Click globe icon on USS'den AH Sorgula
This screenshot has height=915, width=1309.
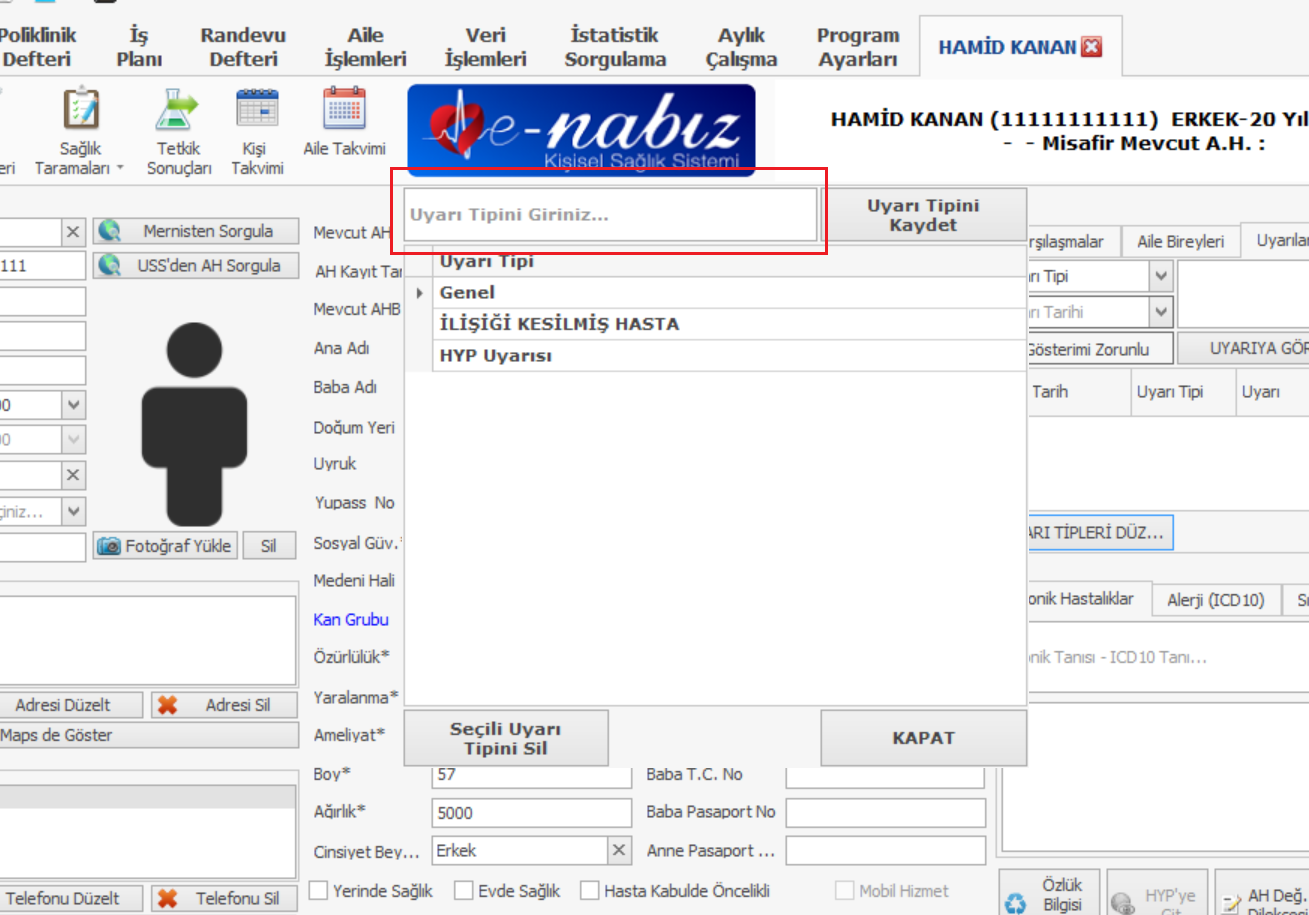110,266
